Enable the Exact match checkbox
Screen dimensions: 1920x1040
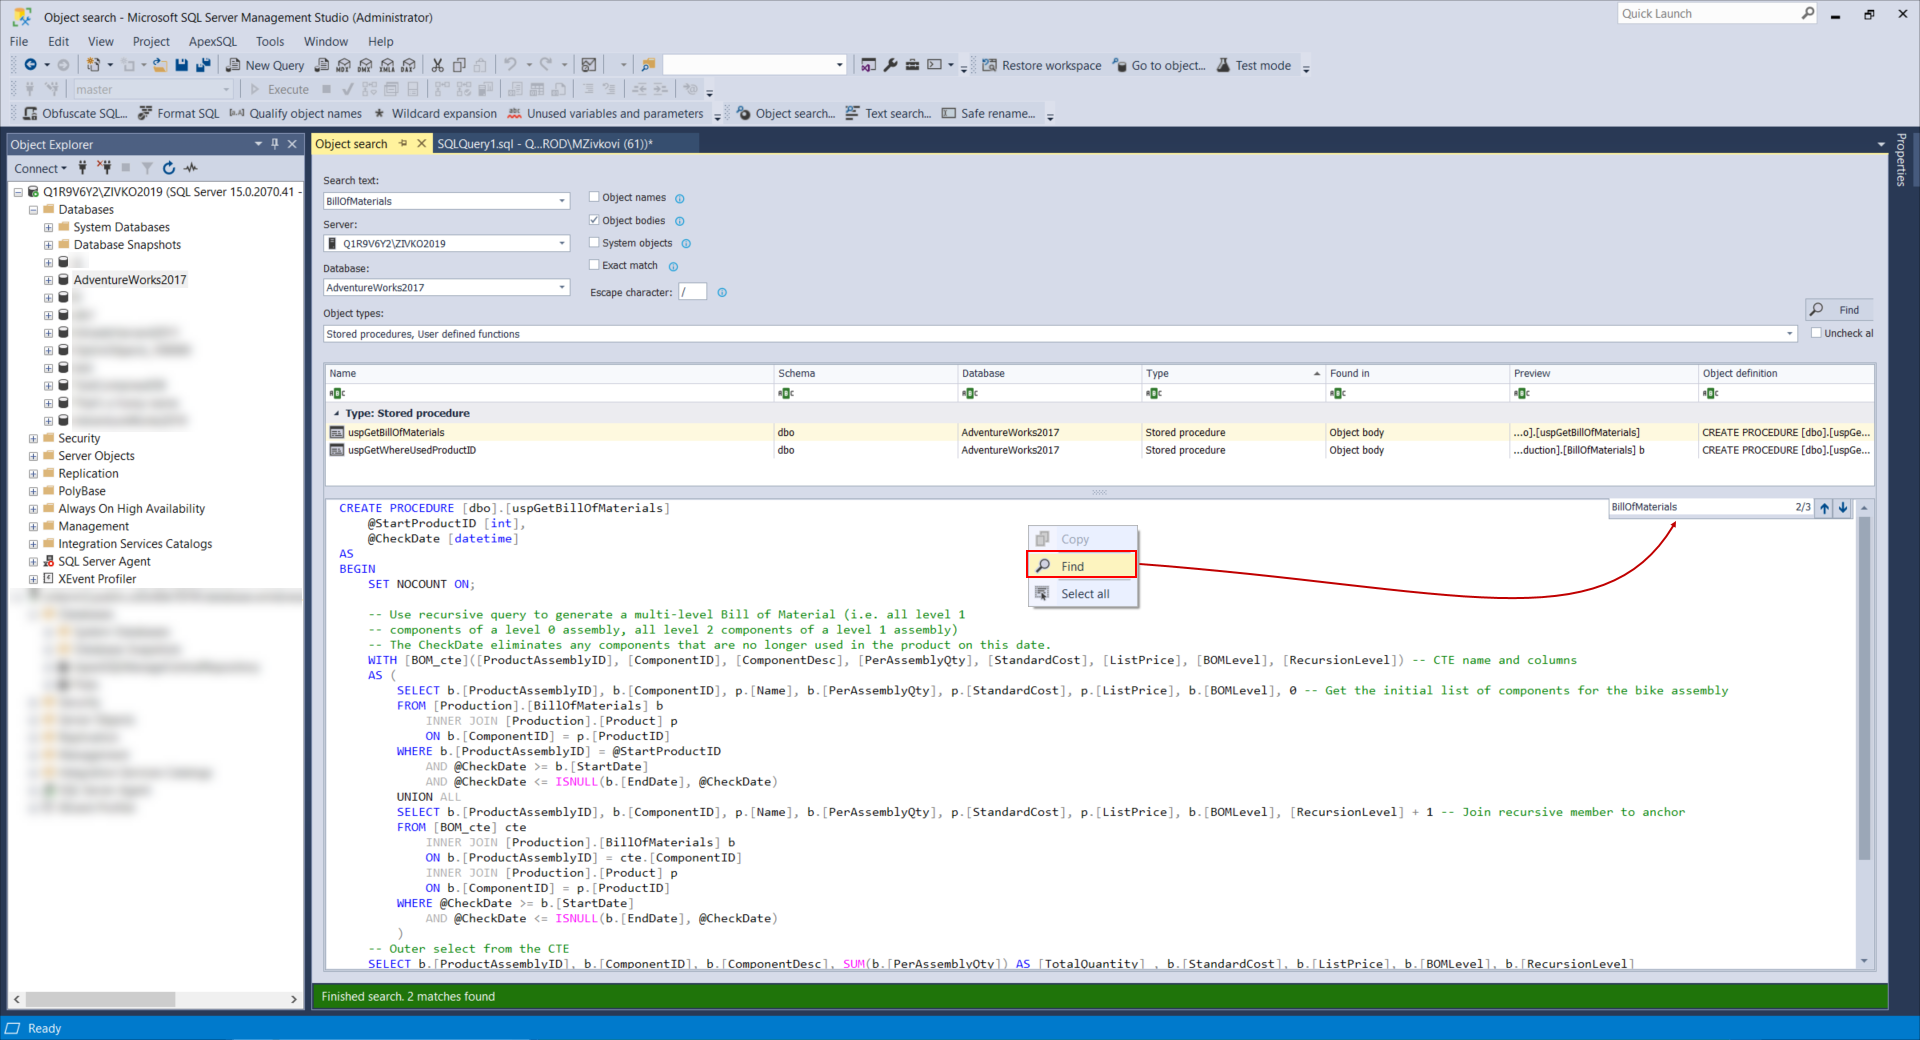point(594,265)
